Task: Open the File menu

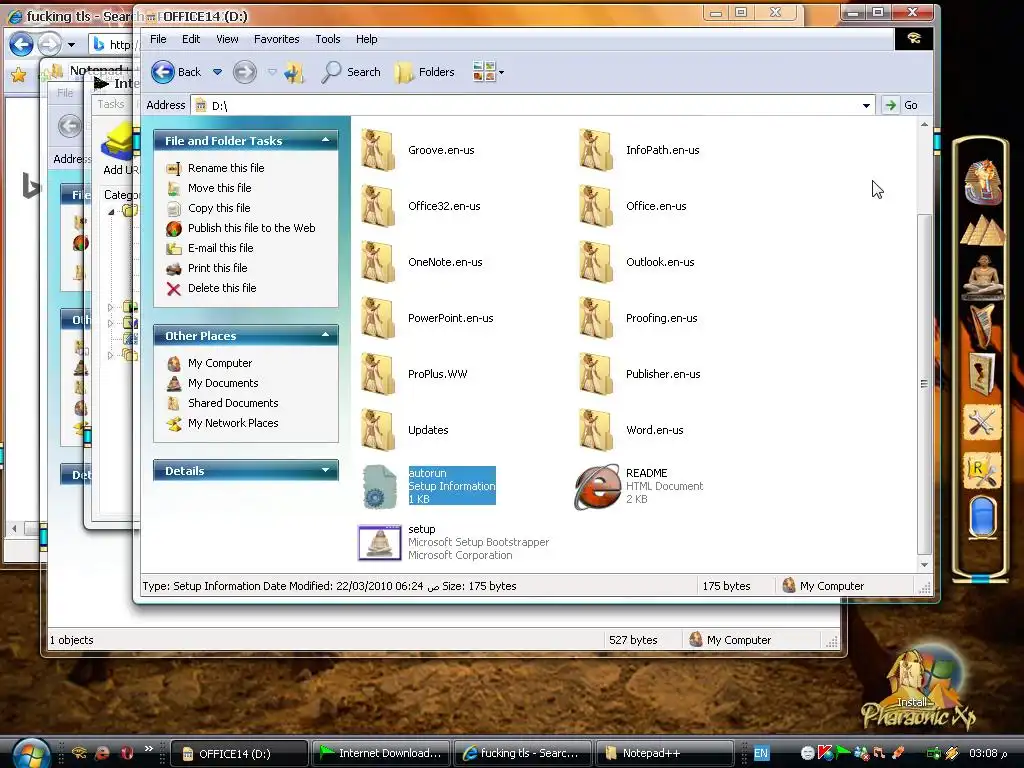Action: click(158, 39)
